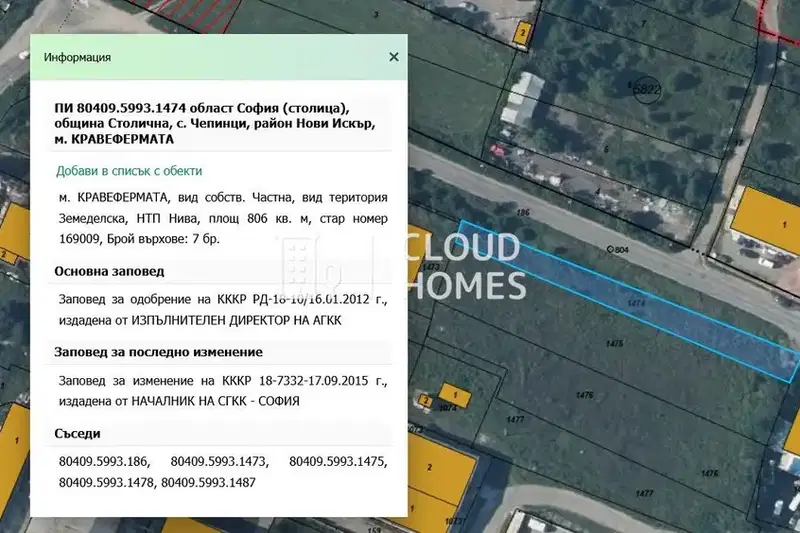Select the small orange building 2 beside parcel 7

pyautogui.click(x=522, y=34)
